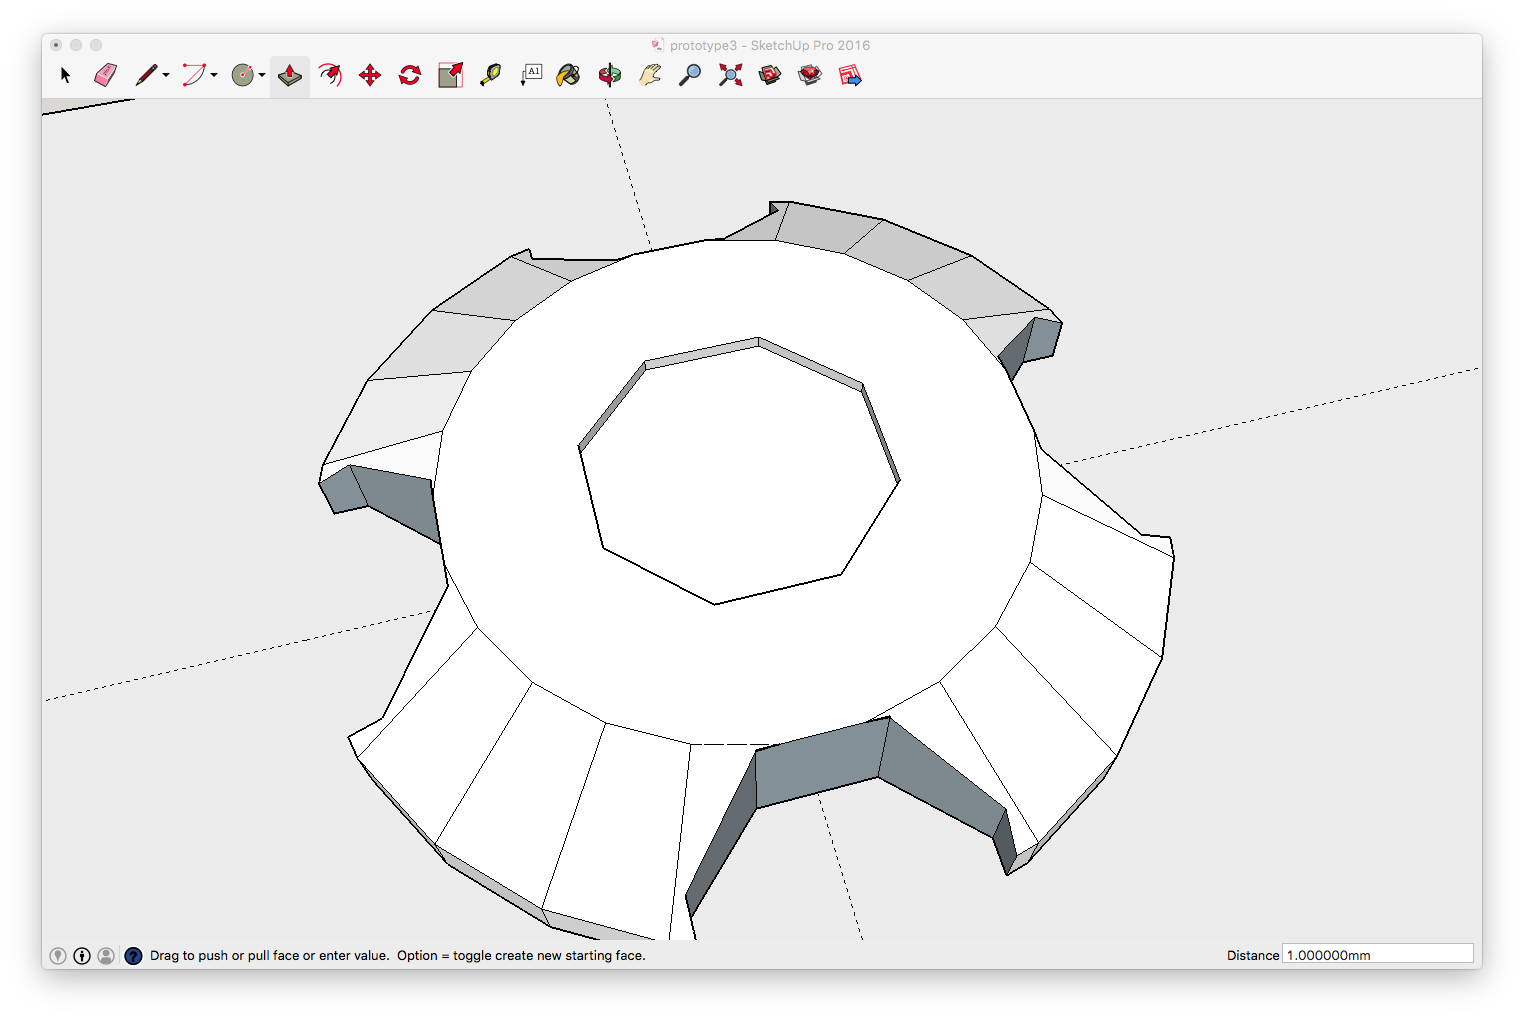Open the 3D Warehouse icon

(770, 75)
